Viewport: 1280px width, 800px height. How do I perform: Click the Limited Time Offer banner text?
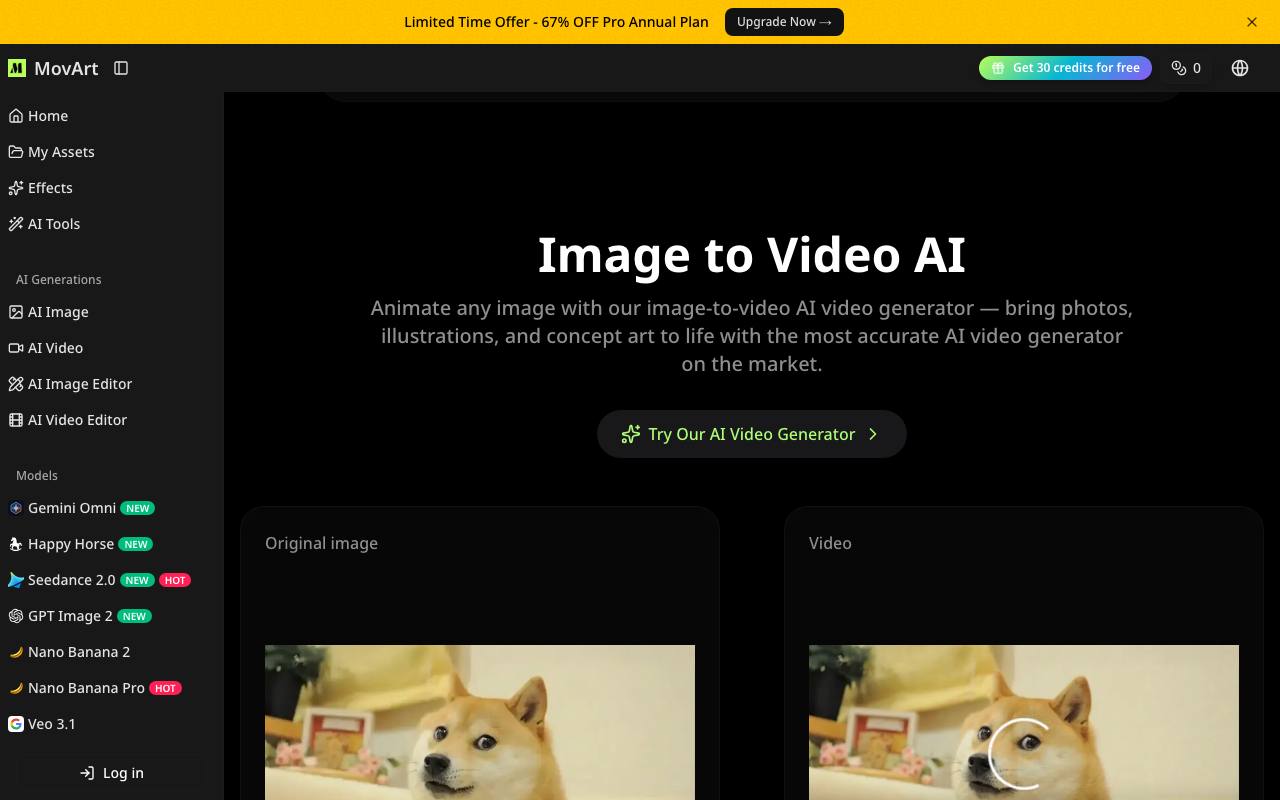(x=556, y=22)
